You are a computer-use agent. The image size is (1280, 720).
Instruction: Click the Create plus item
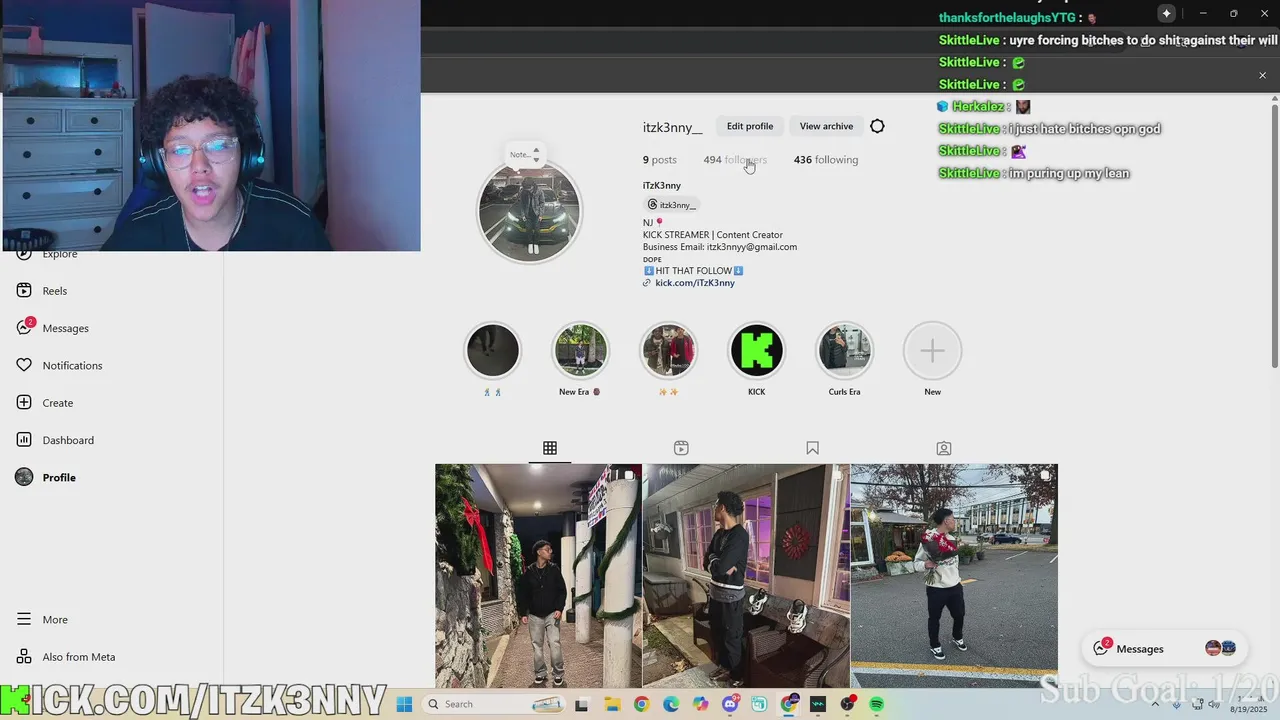(x=45, y=403)
